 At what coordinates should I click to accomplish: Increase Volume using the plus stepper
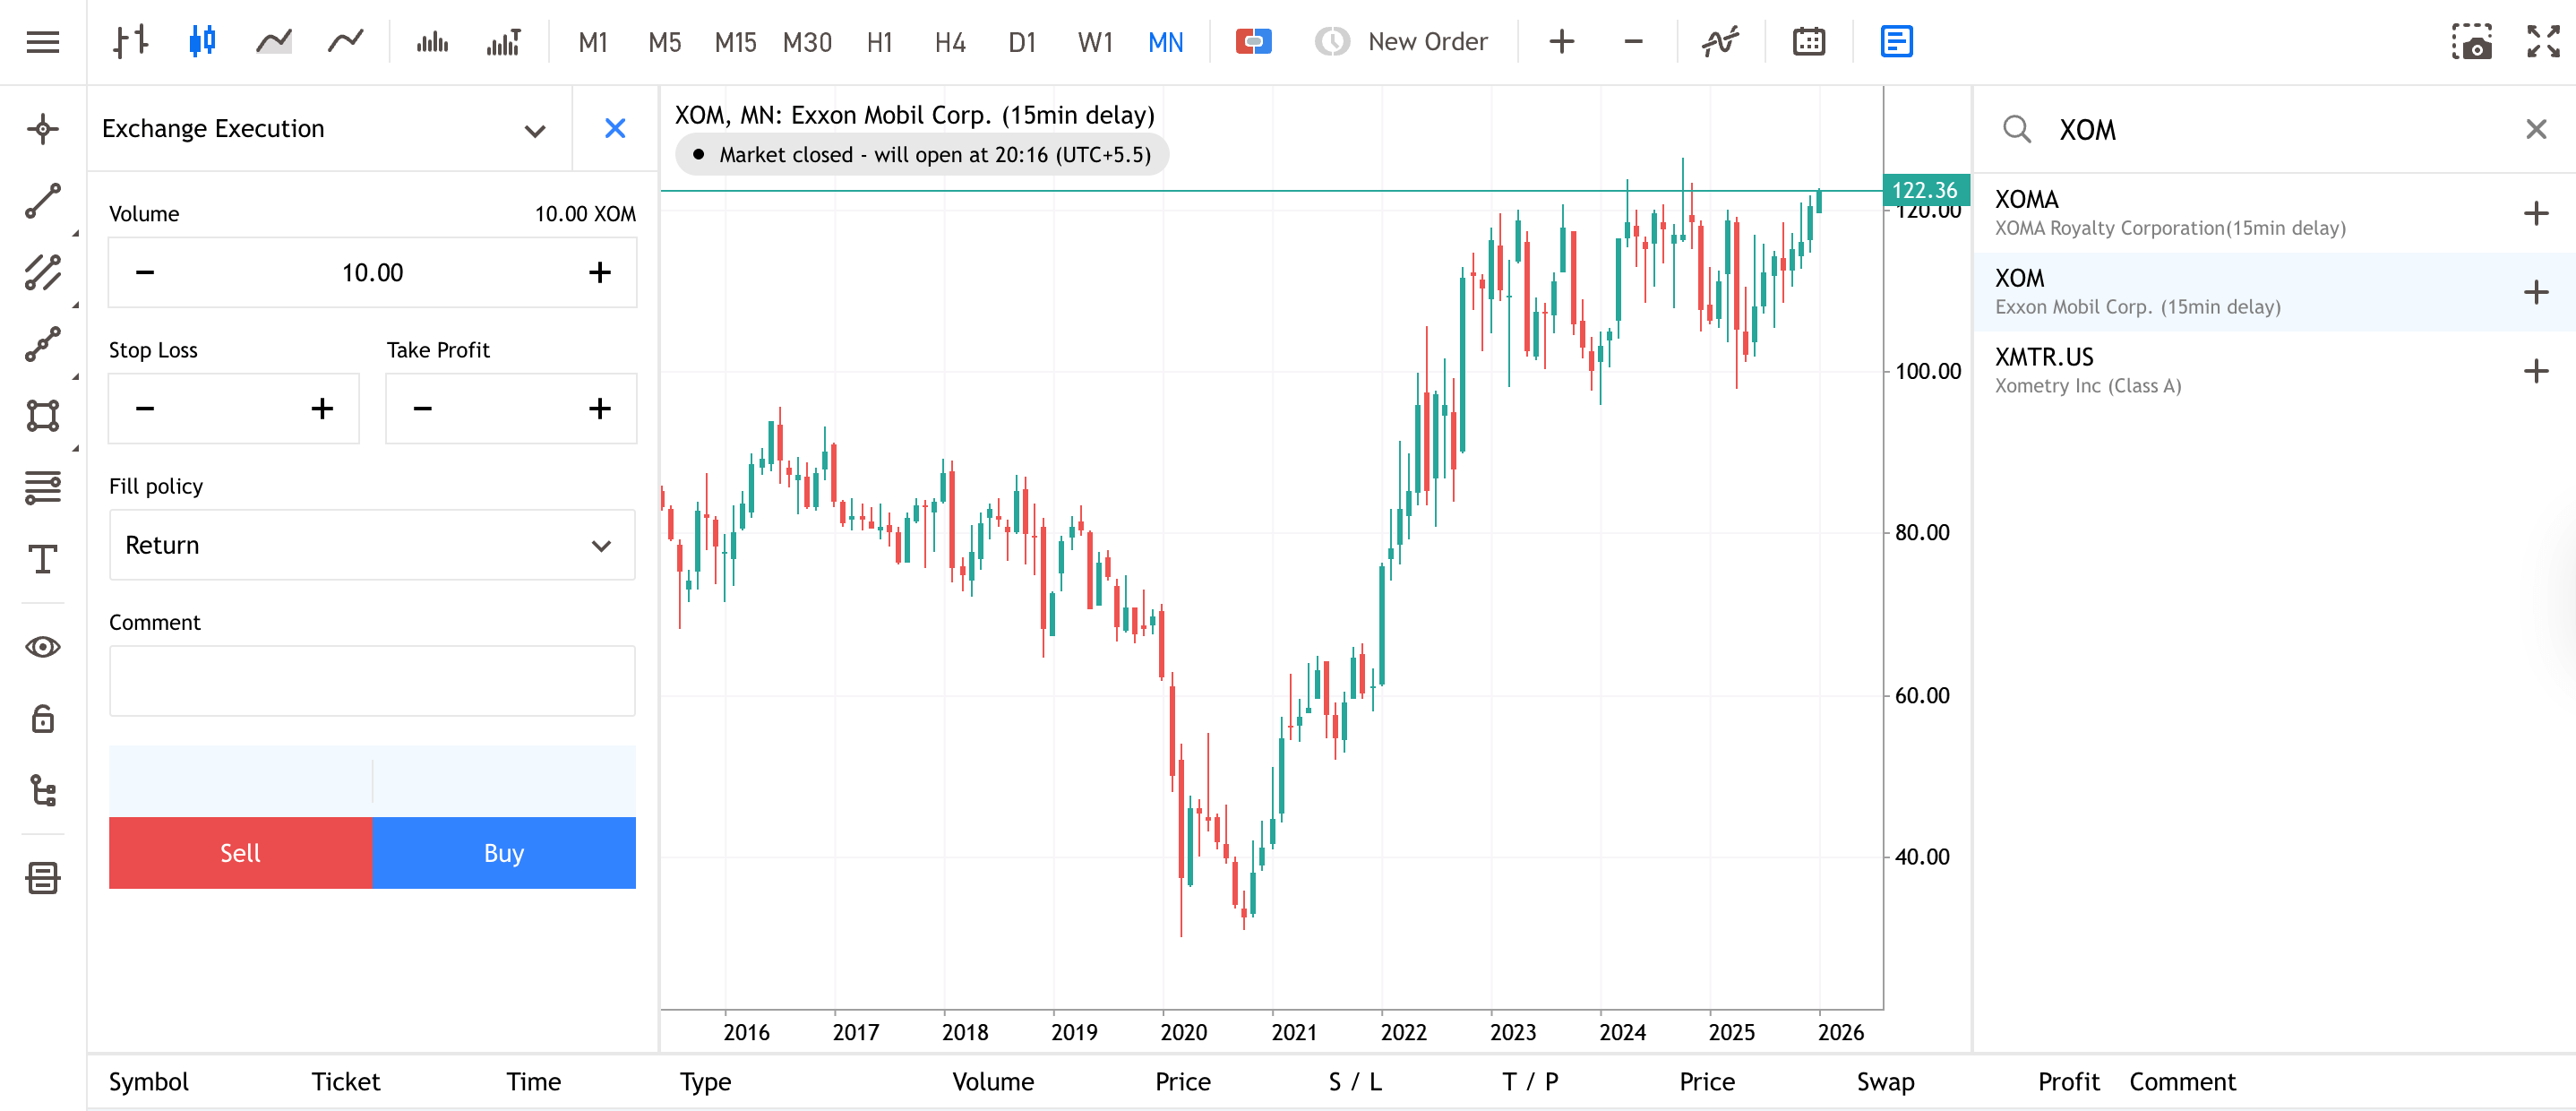tap(598, 271)
